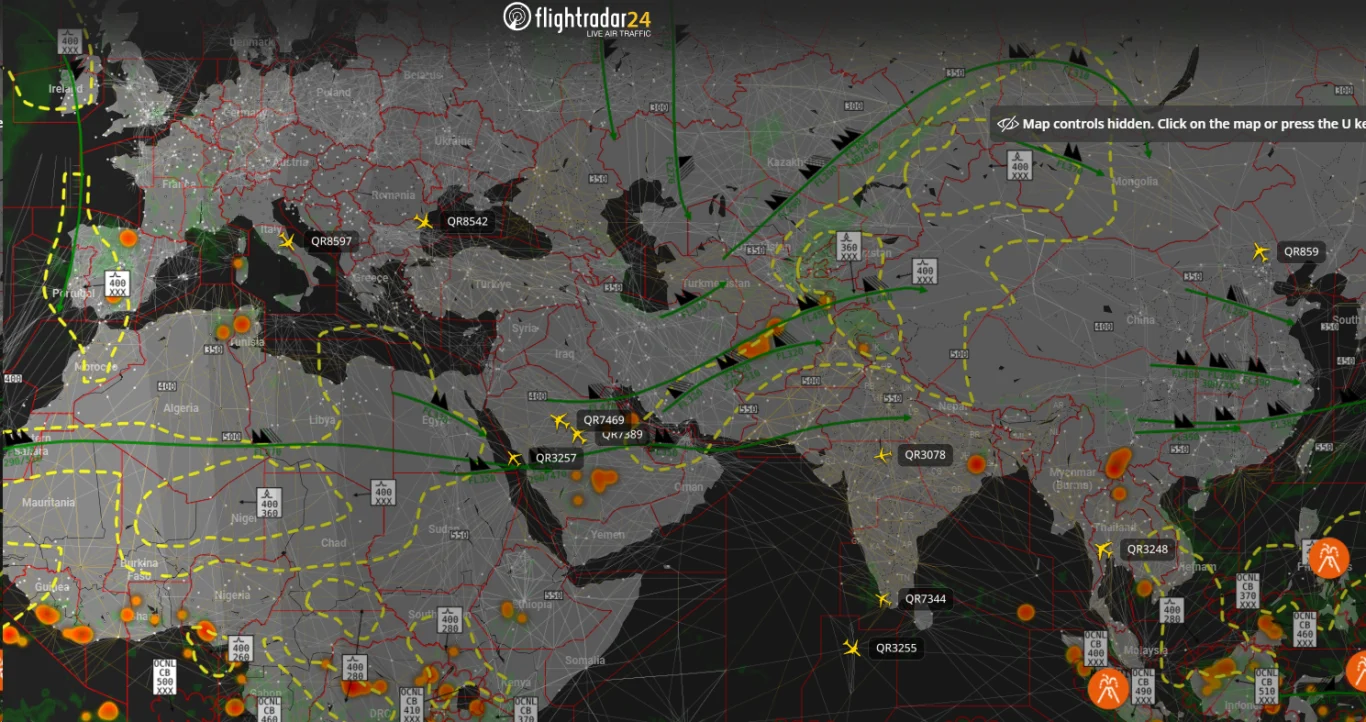Click the 'Mongolia' country label
The width and height of the screenshot is (1366, 722).
(1134, 182)
